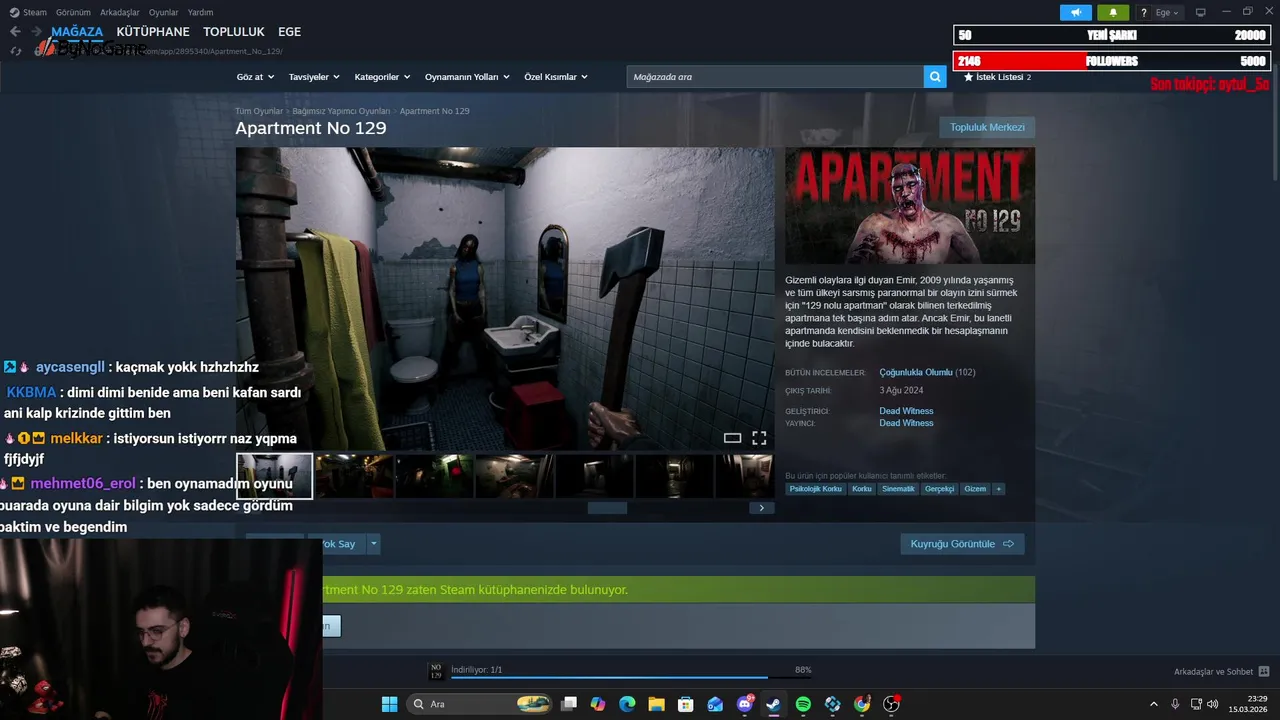Click the Mağazada ara search field
The image size is (1280, 720).
click(x=775, y=77)
